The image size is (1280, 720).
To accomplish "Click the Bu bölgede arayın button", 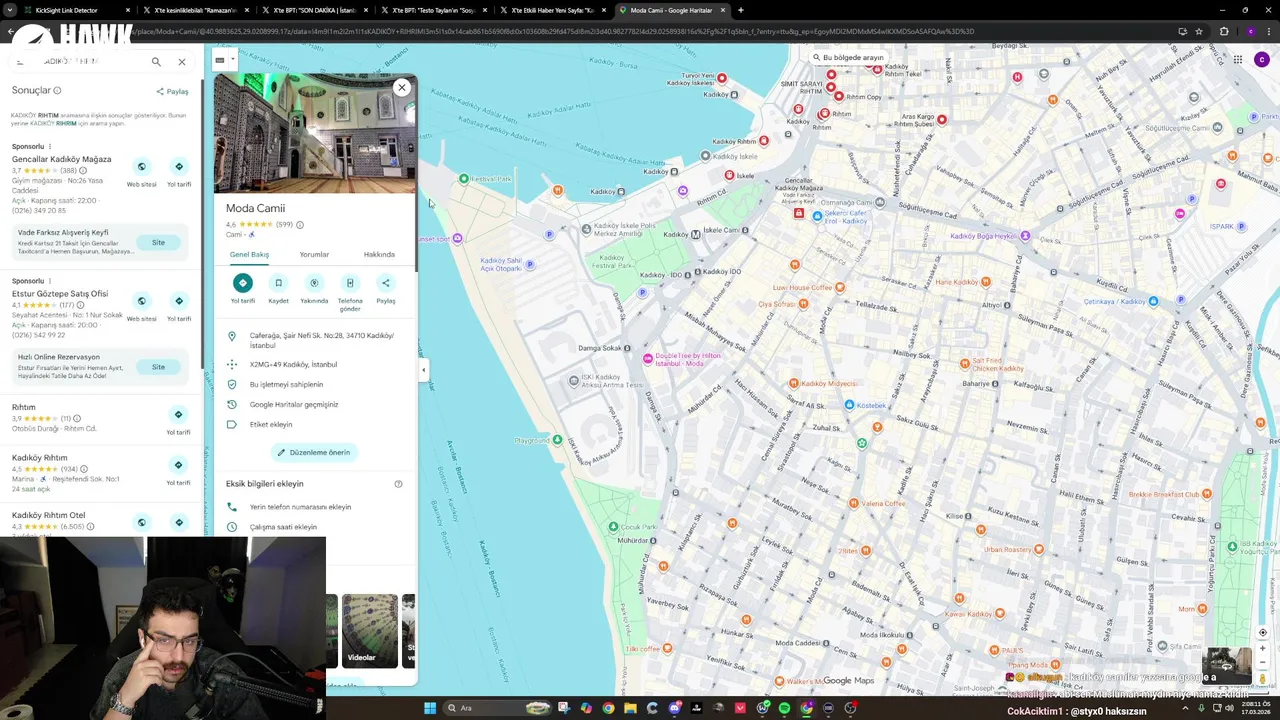I will point(848,57).
